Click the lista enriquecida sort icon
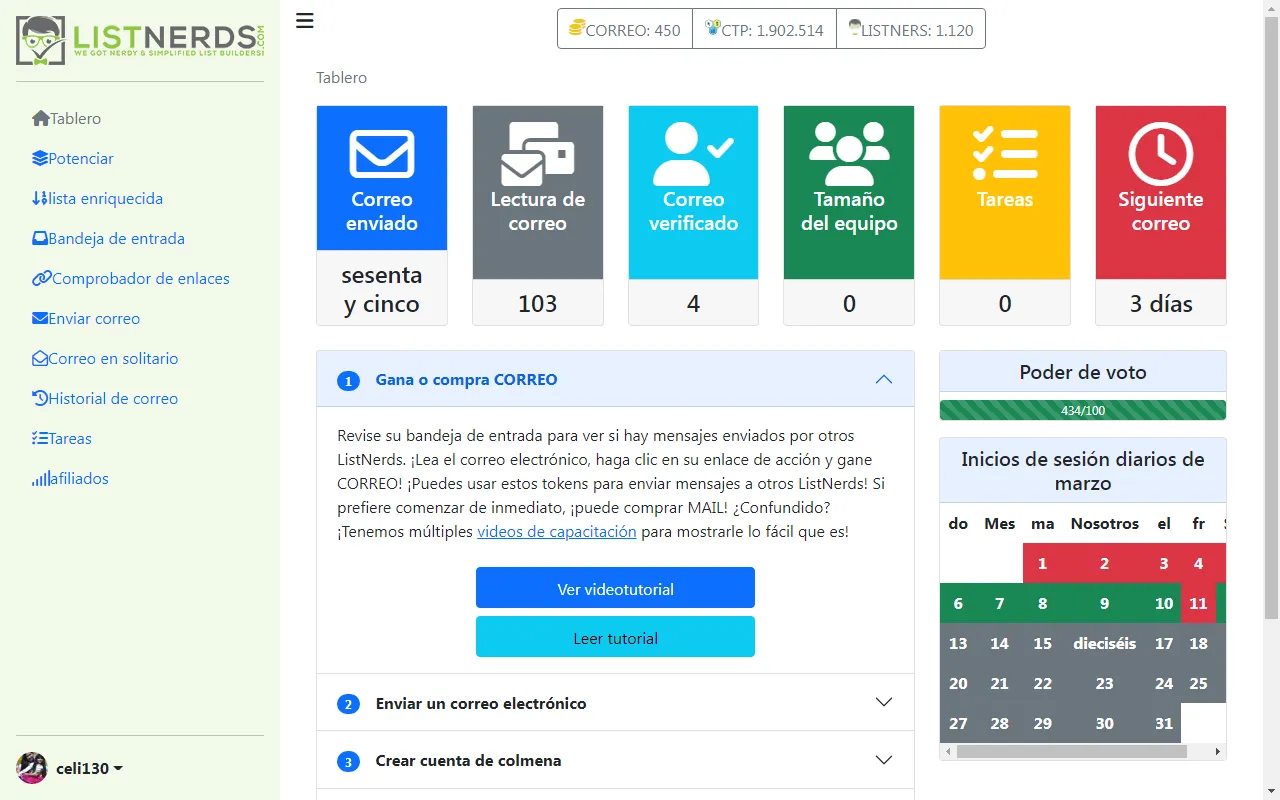Image resolution: width=1280 pixels, height=800 pixels. pyautogui.click(x=40, y=198)
